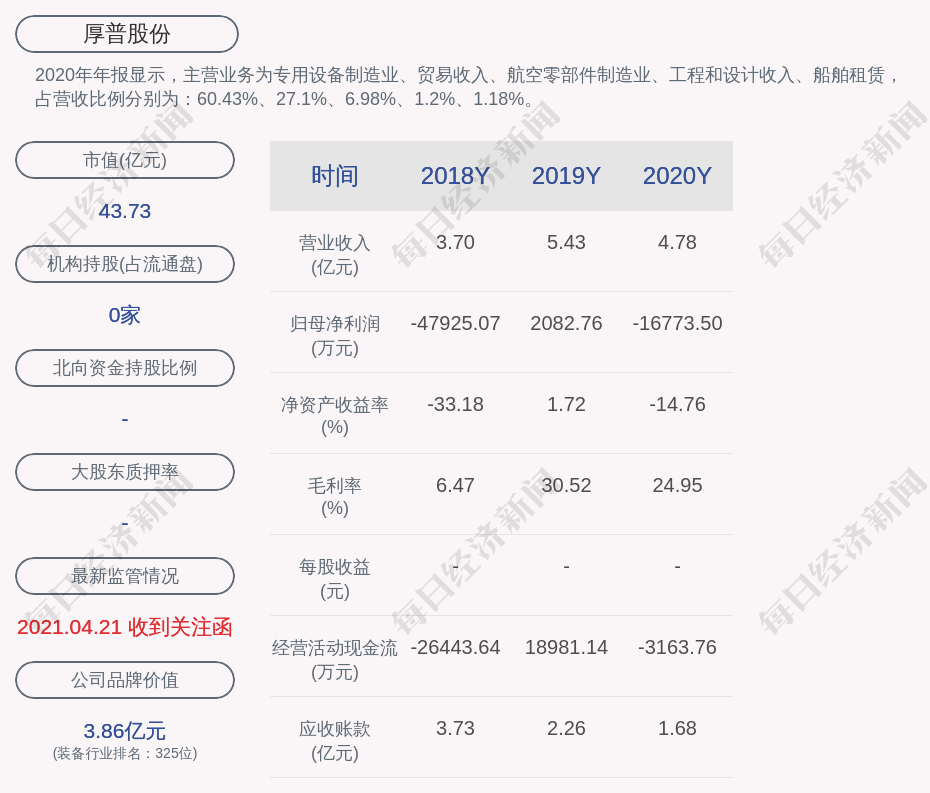Select the brand value 3.86亿元

(125, 731)
